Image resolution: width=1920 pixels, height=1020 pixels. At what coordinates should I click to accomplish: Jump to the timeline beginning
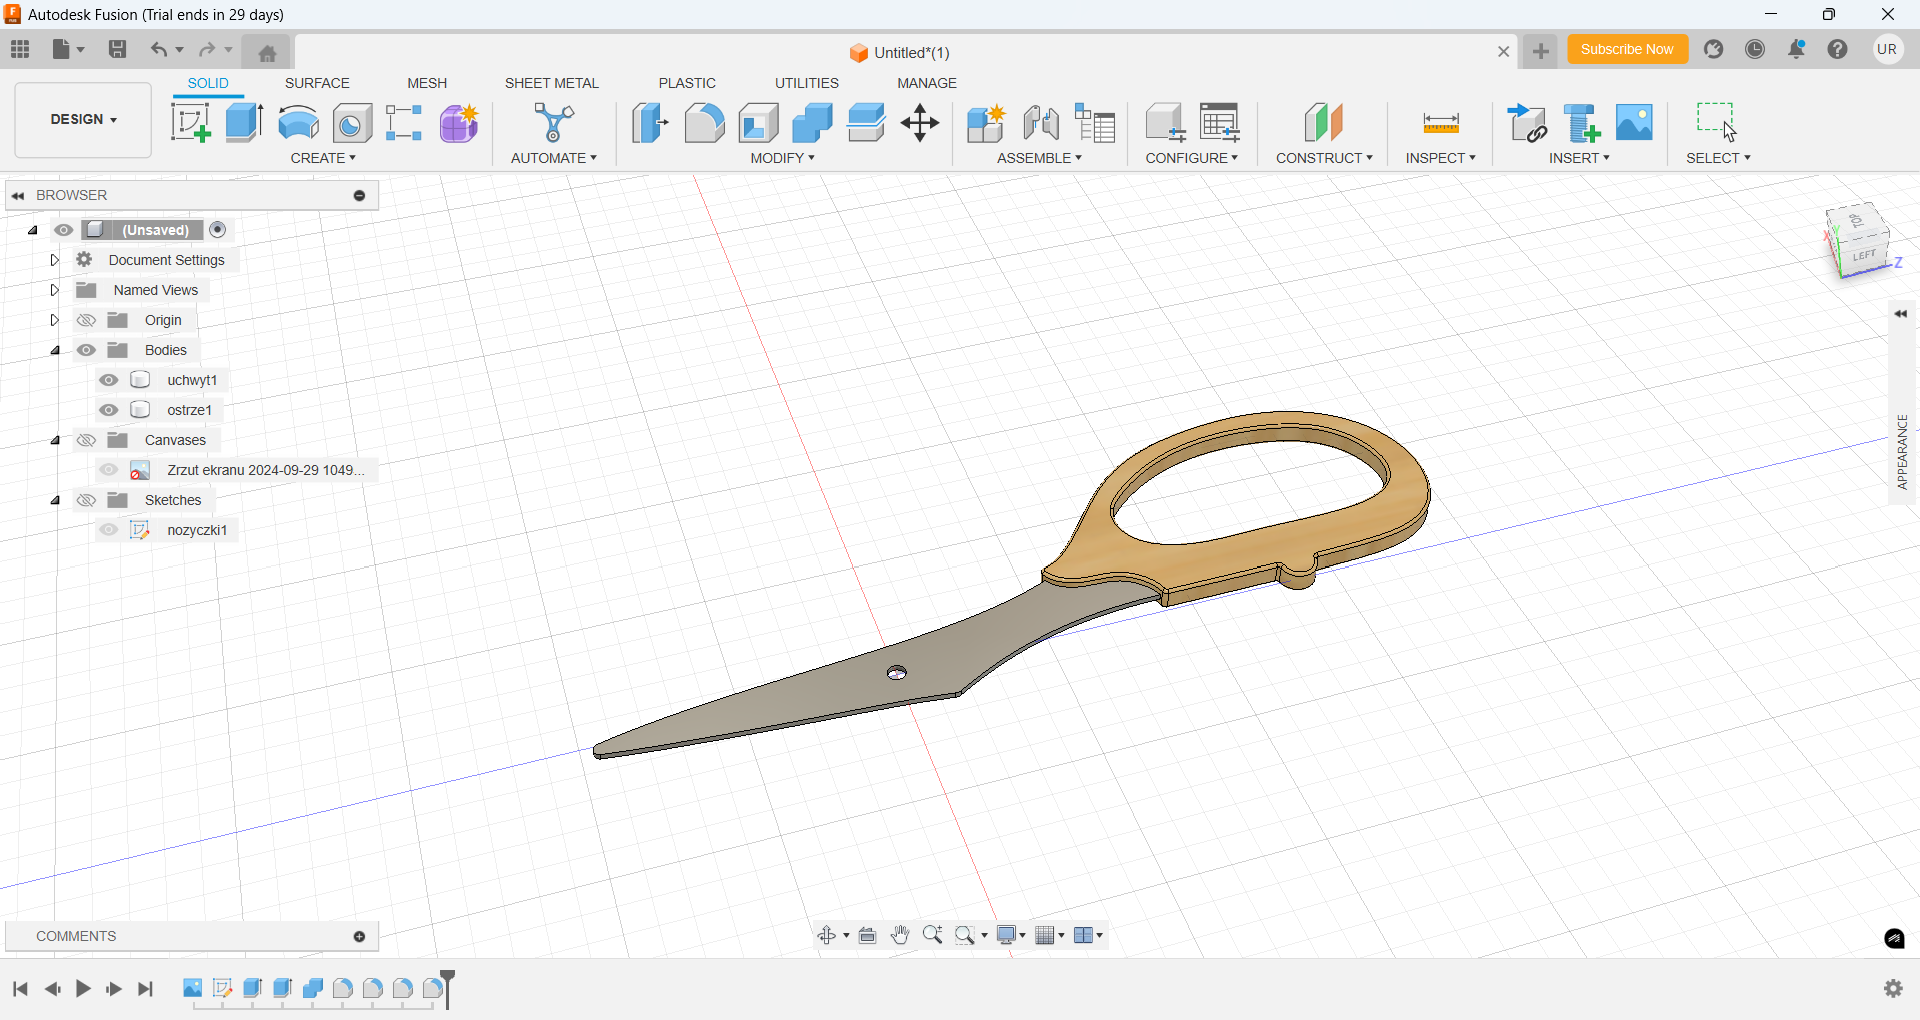pos(20,989)
